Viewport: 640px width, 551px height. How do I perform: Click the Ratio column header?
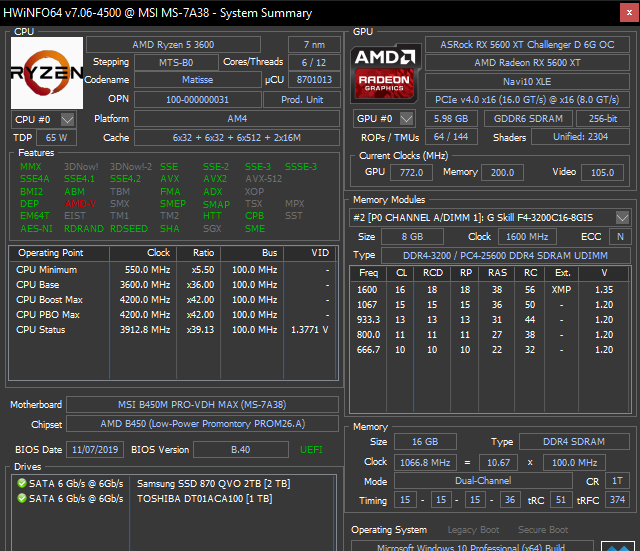tap(199, 253)
